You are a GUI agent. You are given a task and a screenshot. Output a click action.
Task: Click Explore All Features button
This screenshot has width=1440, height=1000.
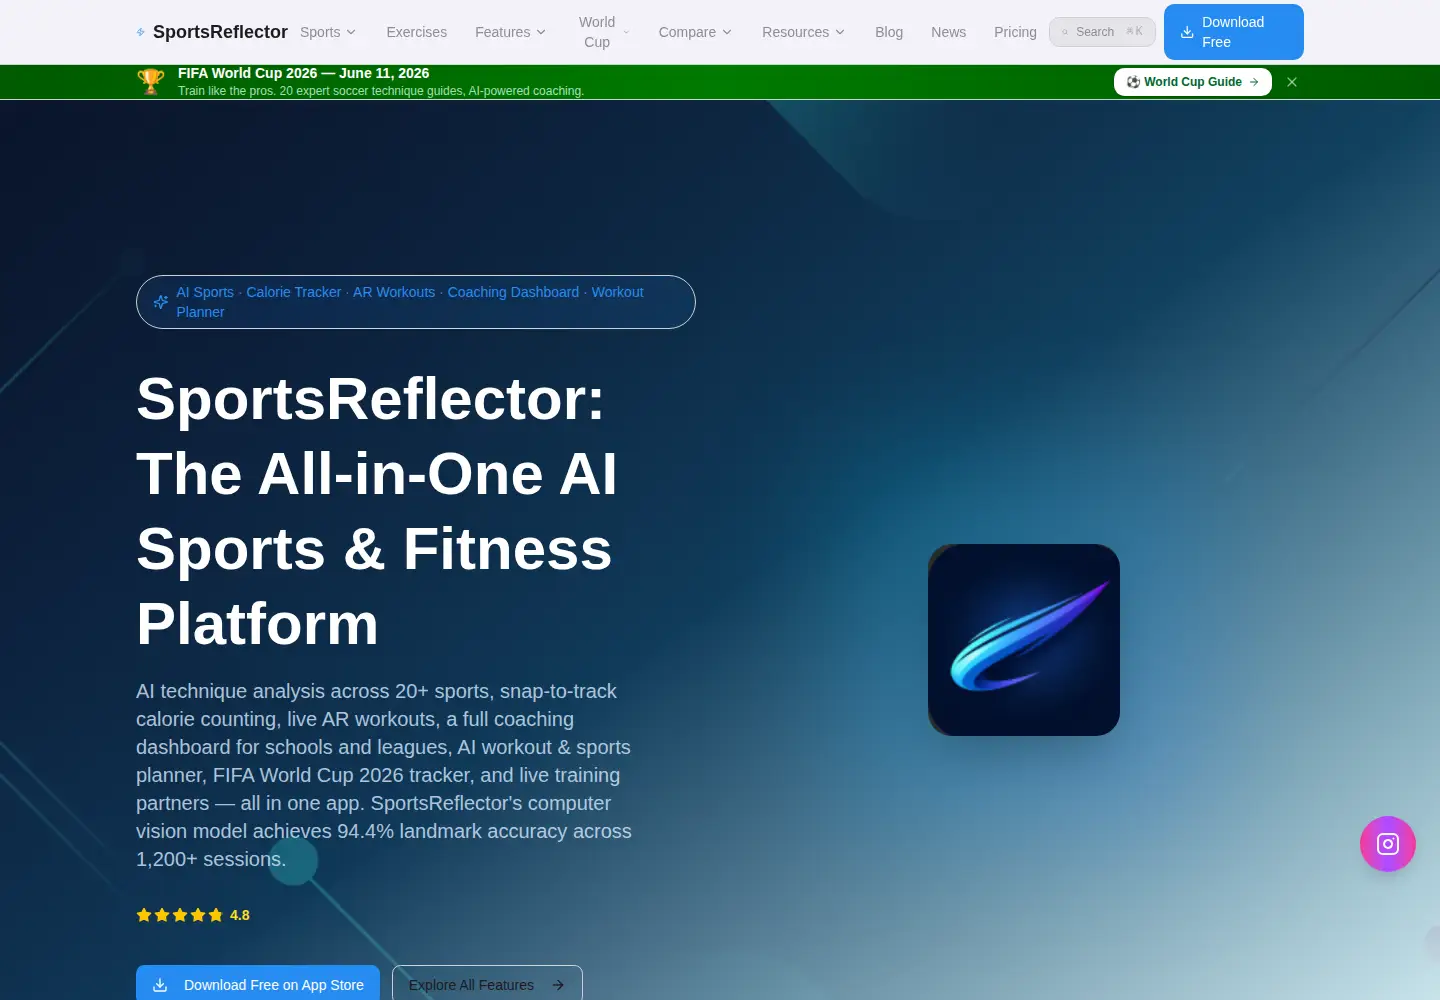pos(487,984)
